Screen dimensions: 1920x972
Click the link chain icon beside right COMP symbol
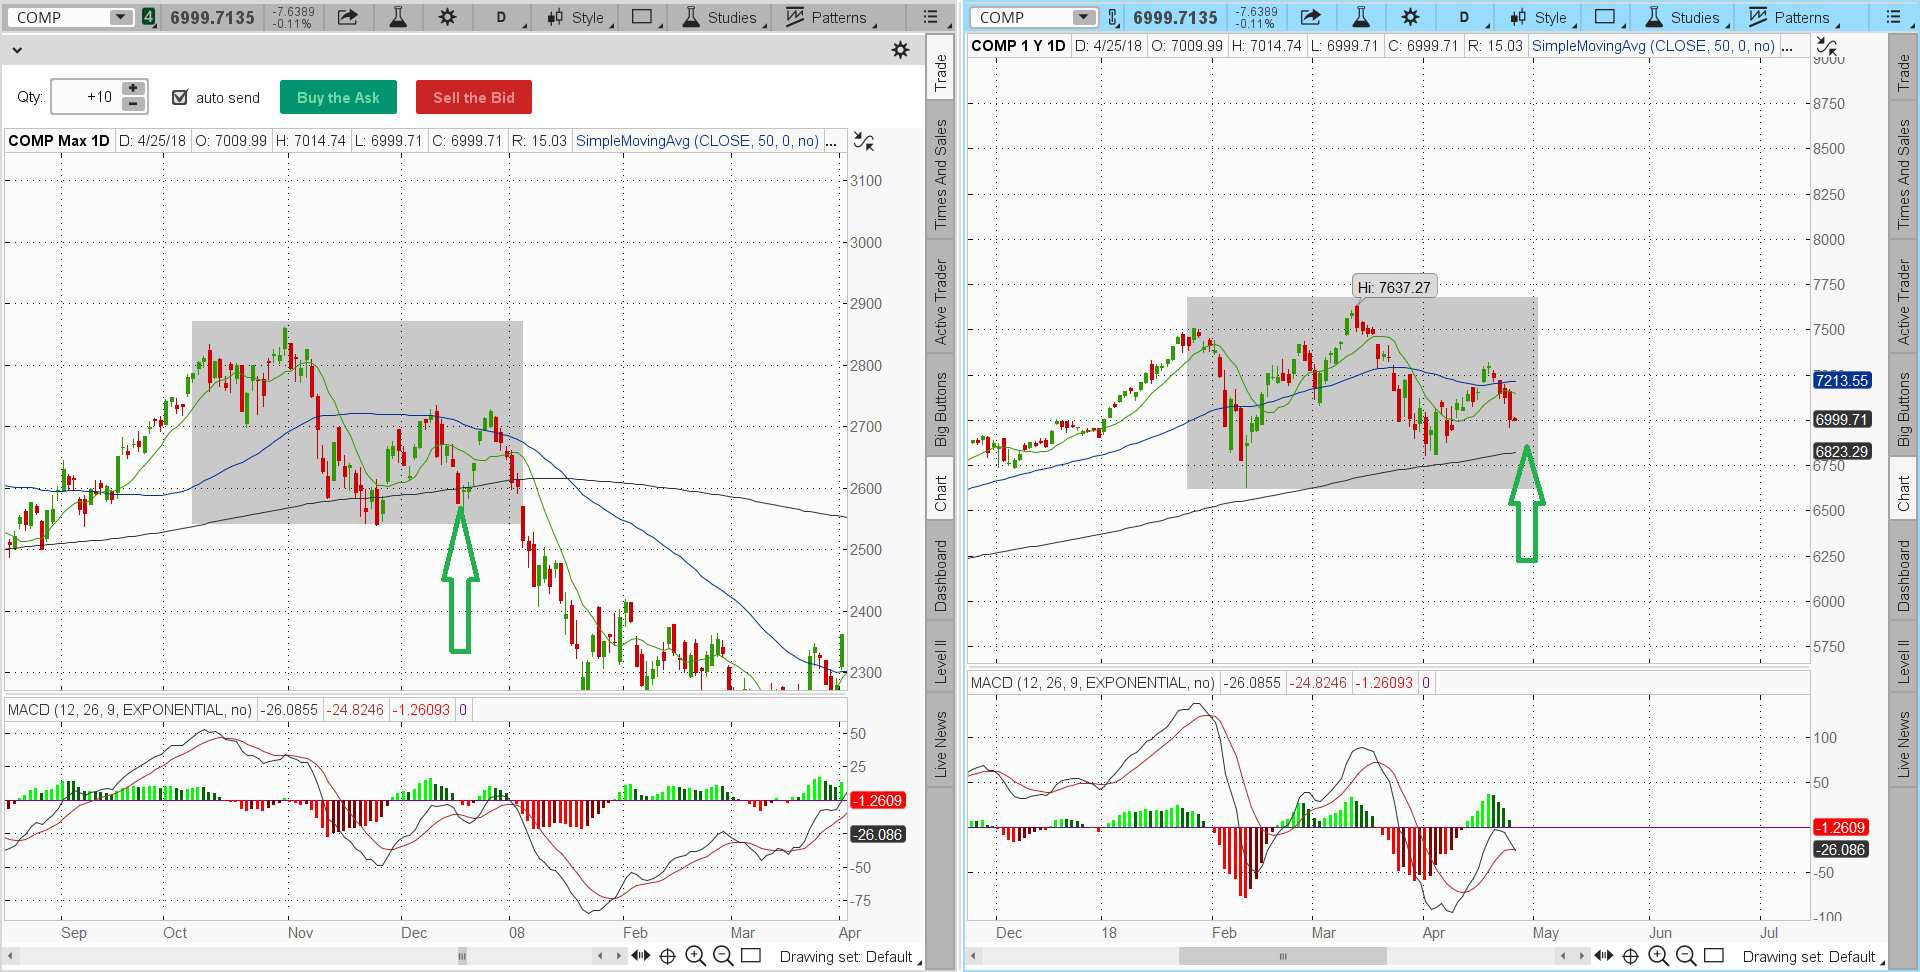click(1112, 17)
